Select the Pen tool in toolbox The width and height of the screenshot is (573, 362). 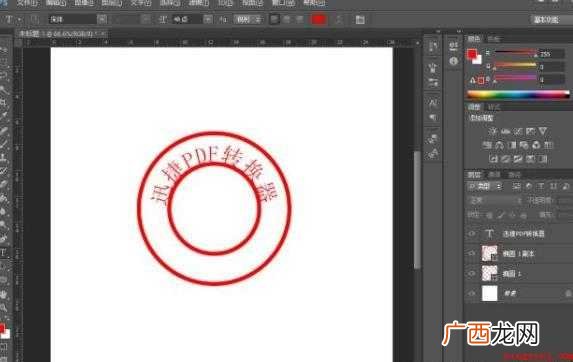click(x=4, y=239)
